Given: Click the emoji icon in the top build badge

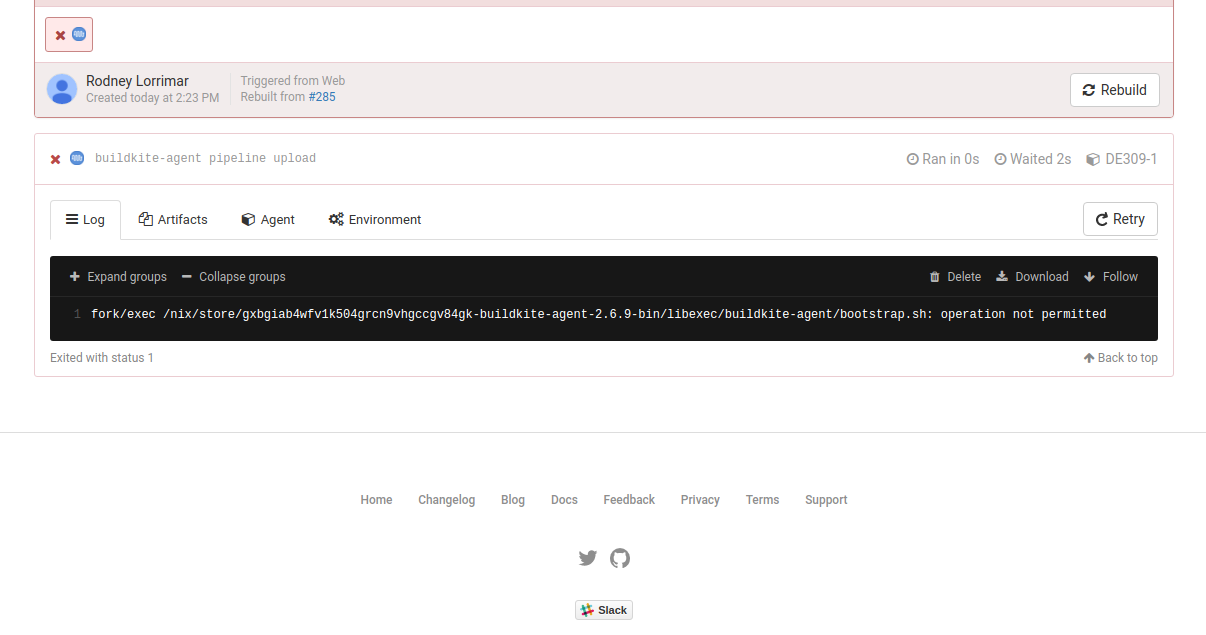Looking at the screenshot, I should coord(76,33).
